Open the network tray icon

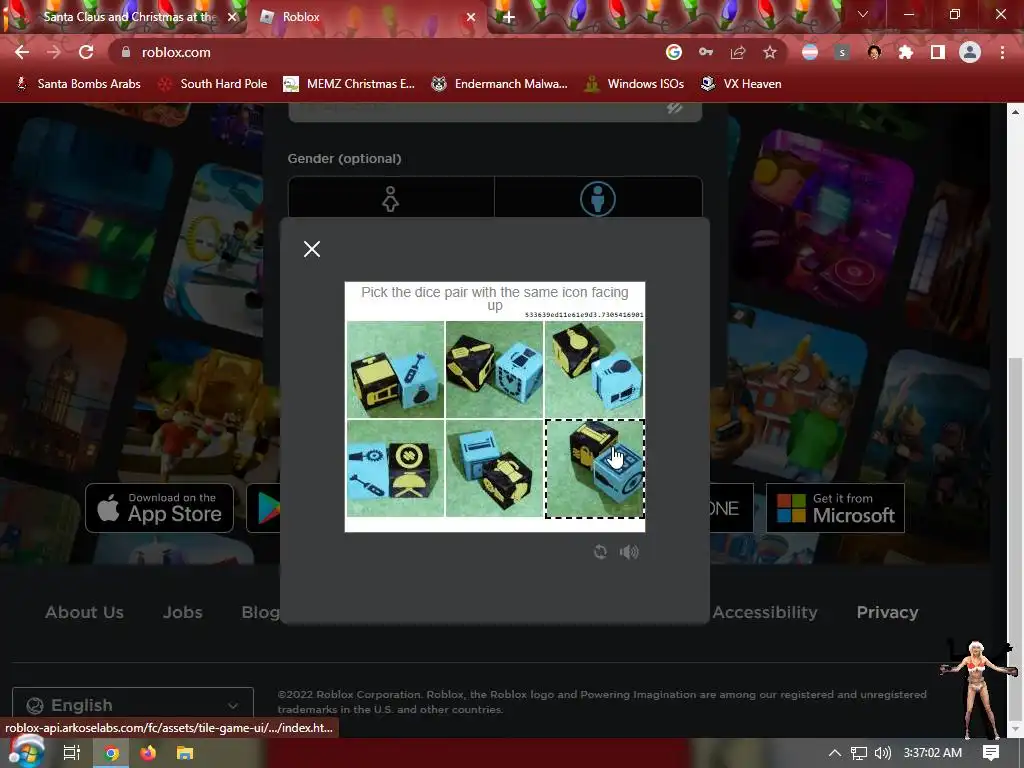point(859,753)
